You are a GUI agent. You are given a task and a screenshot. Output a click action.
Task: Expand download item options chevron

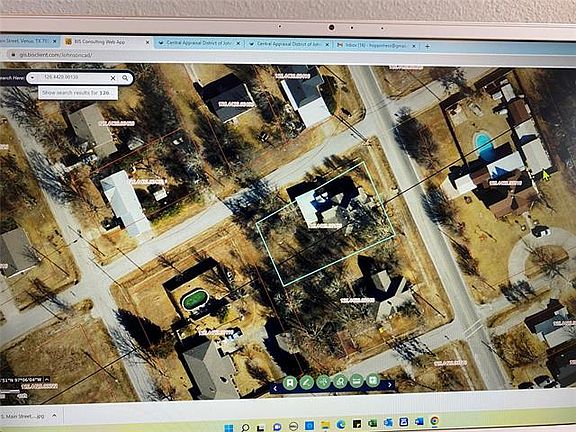pyautogui.click(x=54, y=416)
